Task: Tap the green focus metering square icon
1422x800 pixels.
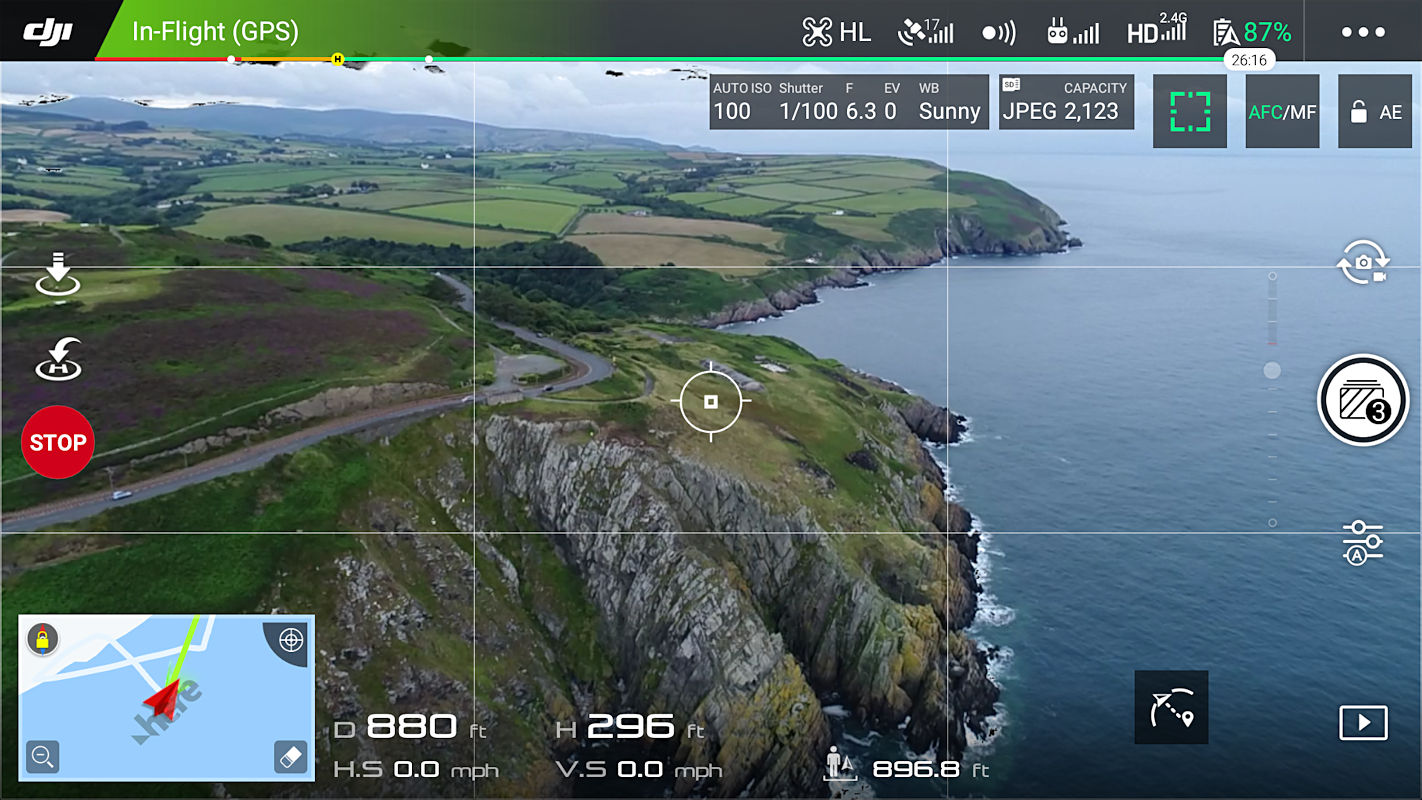Action: (1189, 112)
